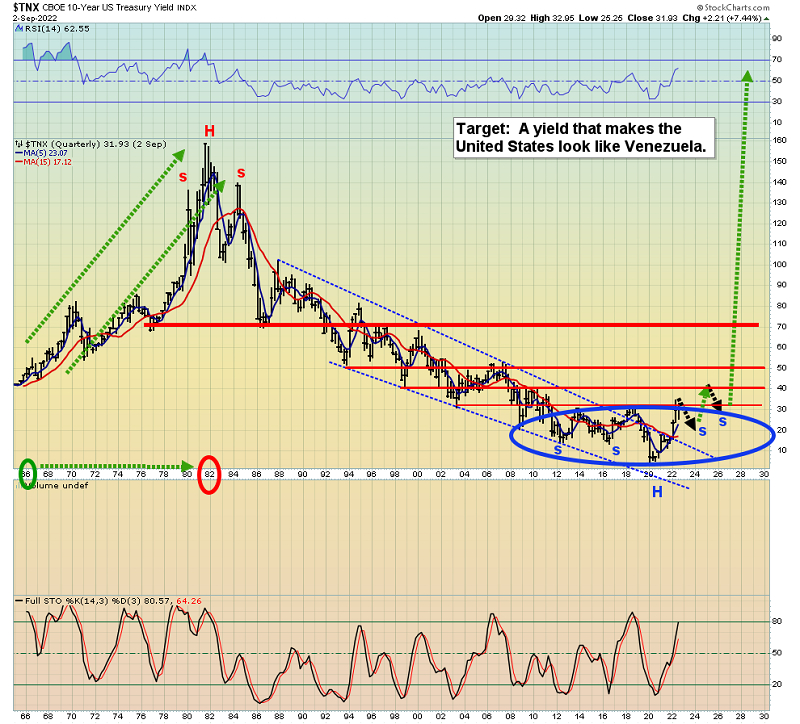Click the red S right shoulder label near 1984

click(241, 173)
